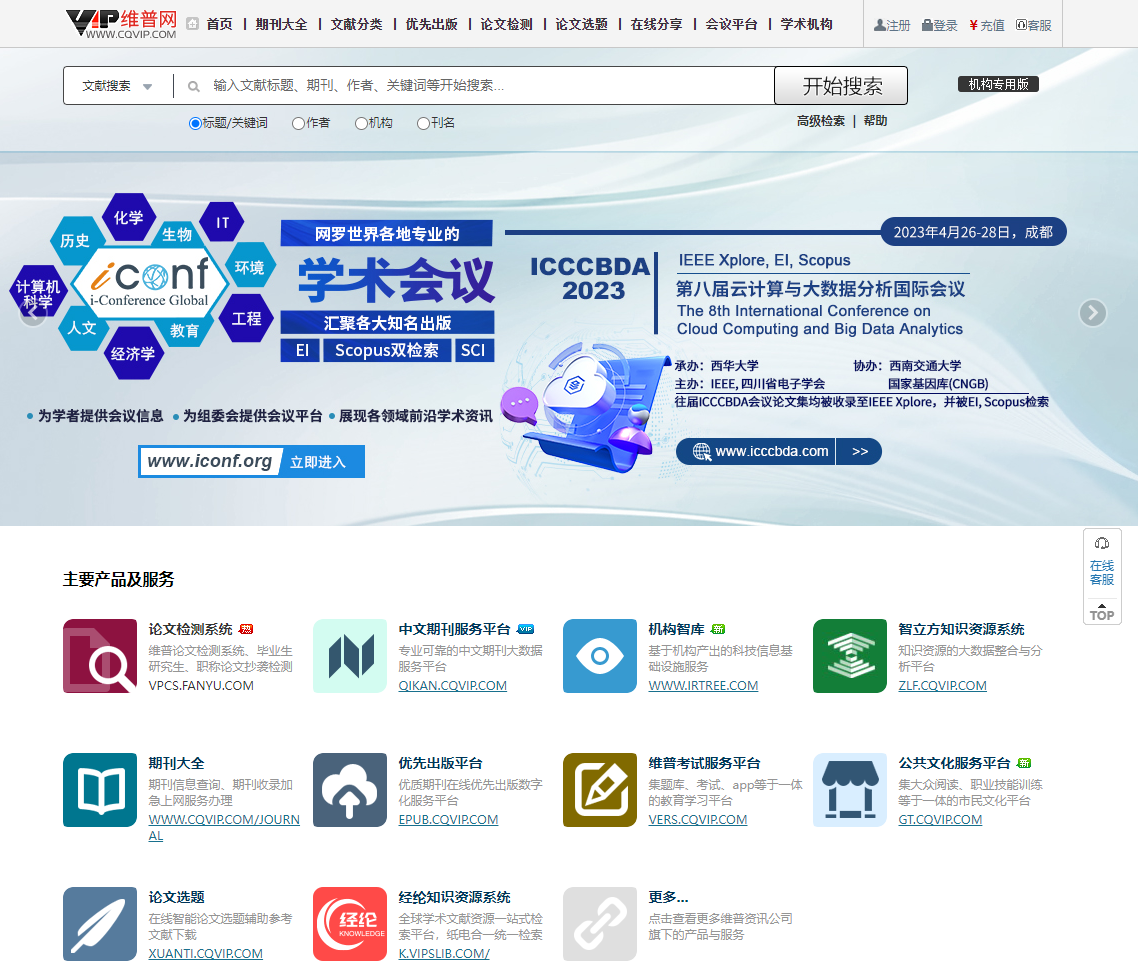Click the home icon beside 首页
Screen dimensions: 1138x974
pos(192,24)
